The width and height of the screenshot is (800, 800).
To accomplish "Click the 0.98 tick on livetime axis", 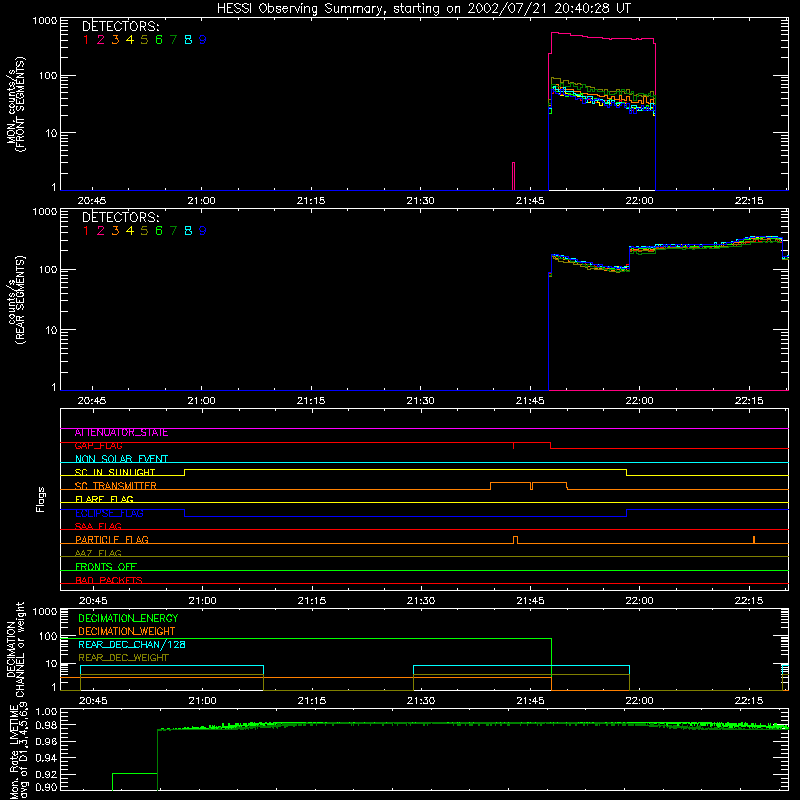I will 46,725.
